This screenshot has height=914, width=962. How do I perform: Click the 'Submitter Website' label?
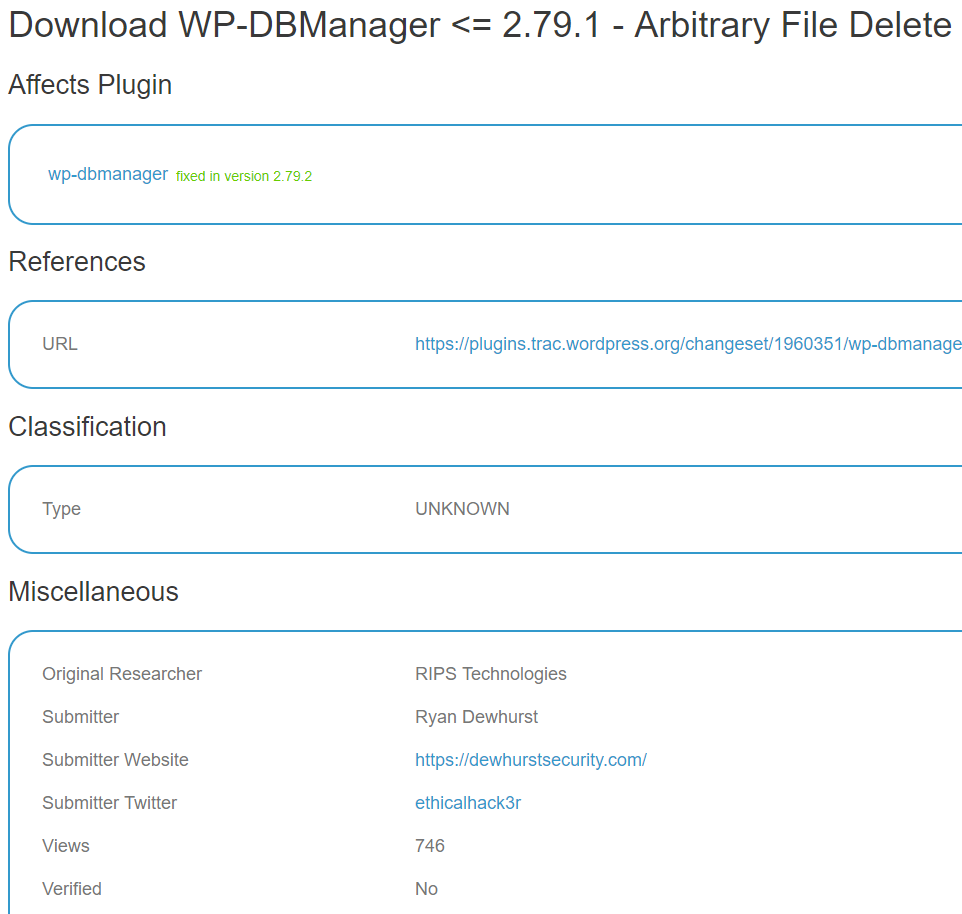pyautogui.click(x=115, y=760)
